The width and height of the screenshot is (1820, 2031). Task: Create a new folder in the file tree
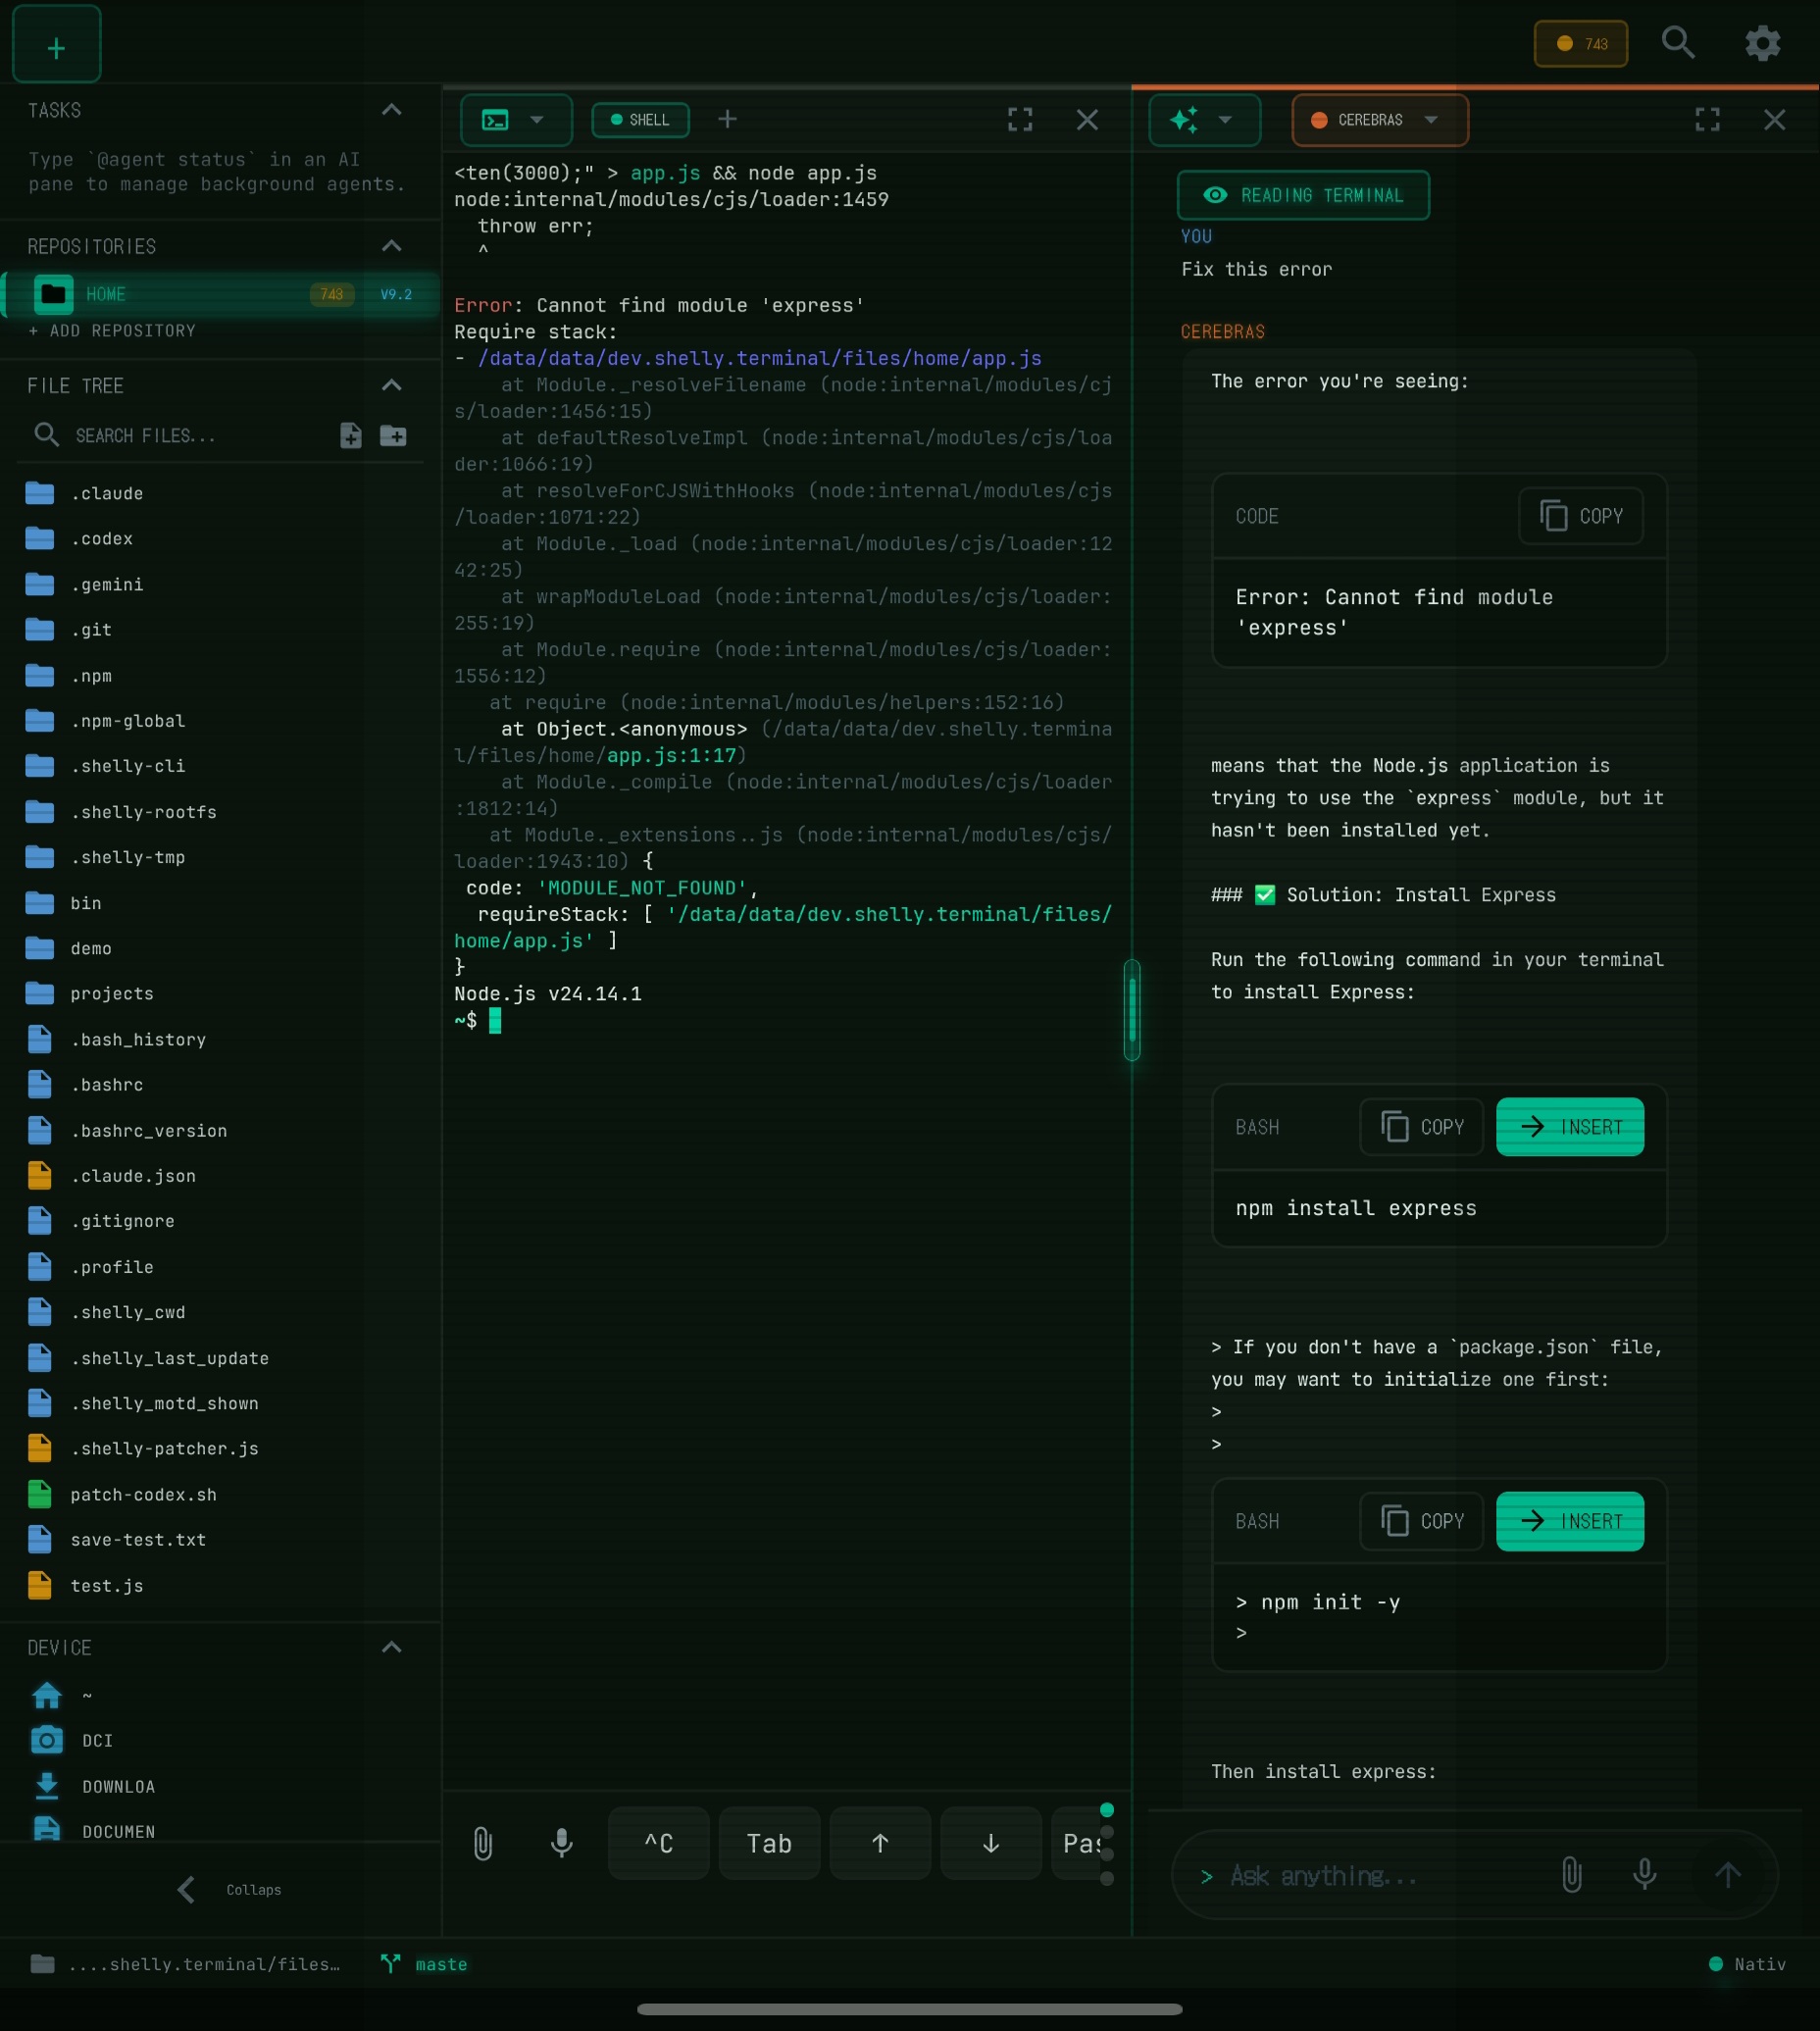pyautogui.click(x=394, y=435)
